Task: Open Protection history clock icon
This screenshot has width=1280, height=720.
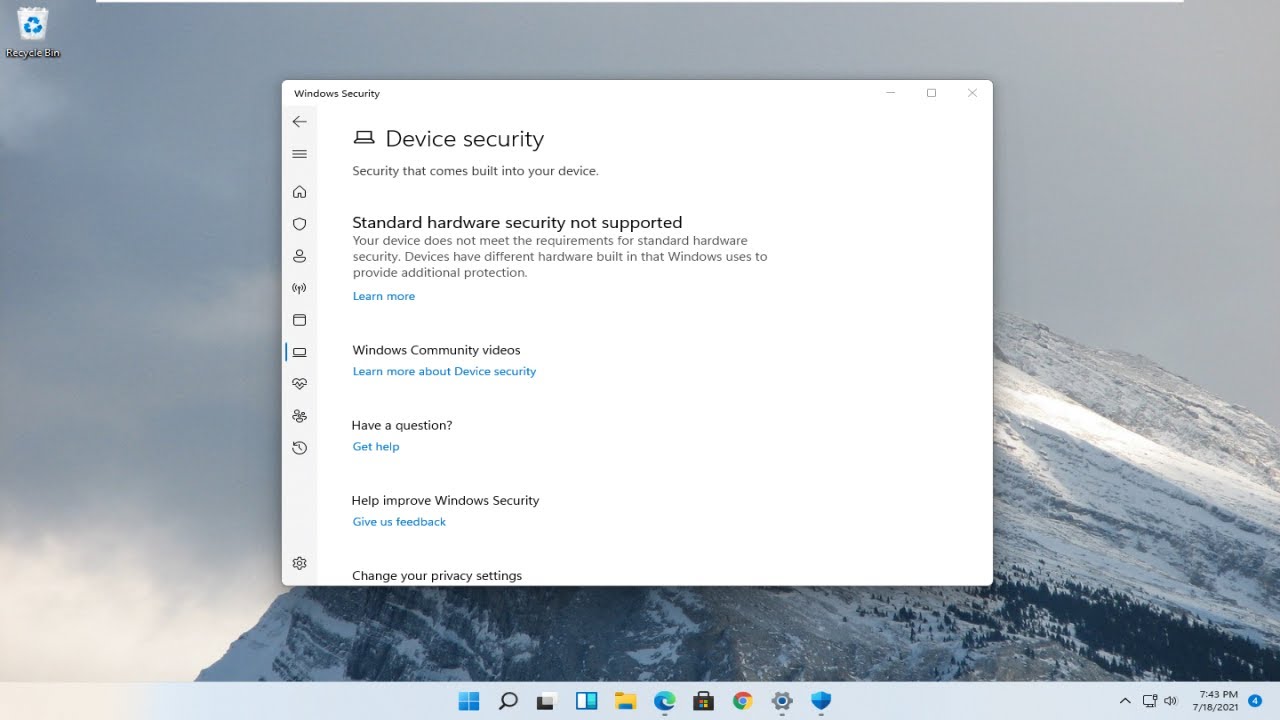Action: (299, 448)
